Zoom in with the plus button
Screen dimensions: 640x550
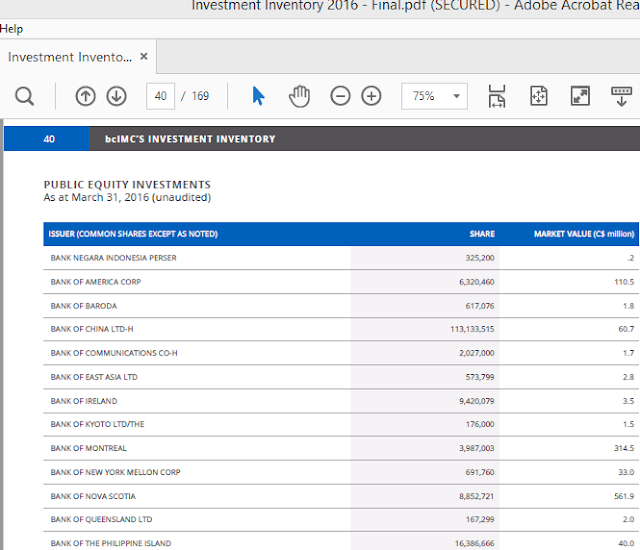tap(371, 96)
